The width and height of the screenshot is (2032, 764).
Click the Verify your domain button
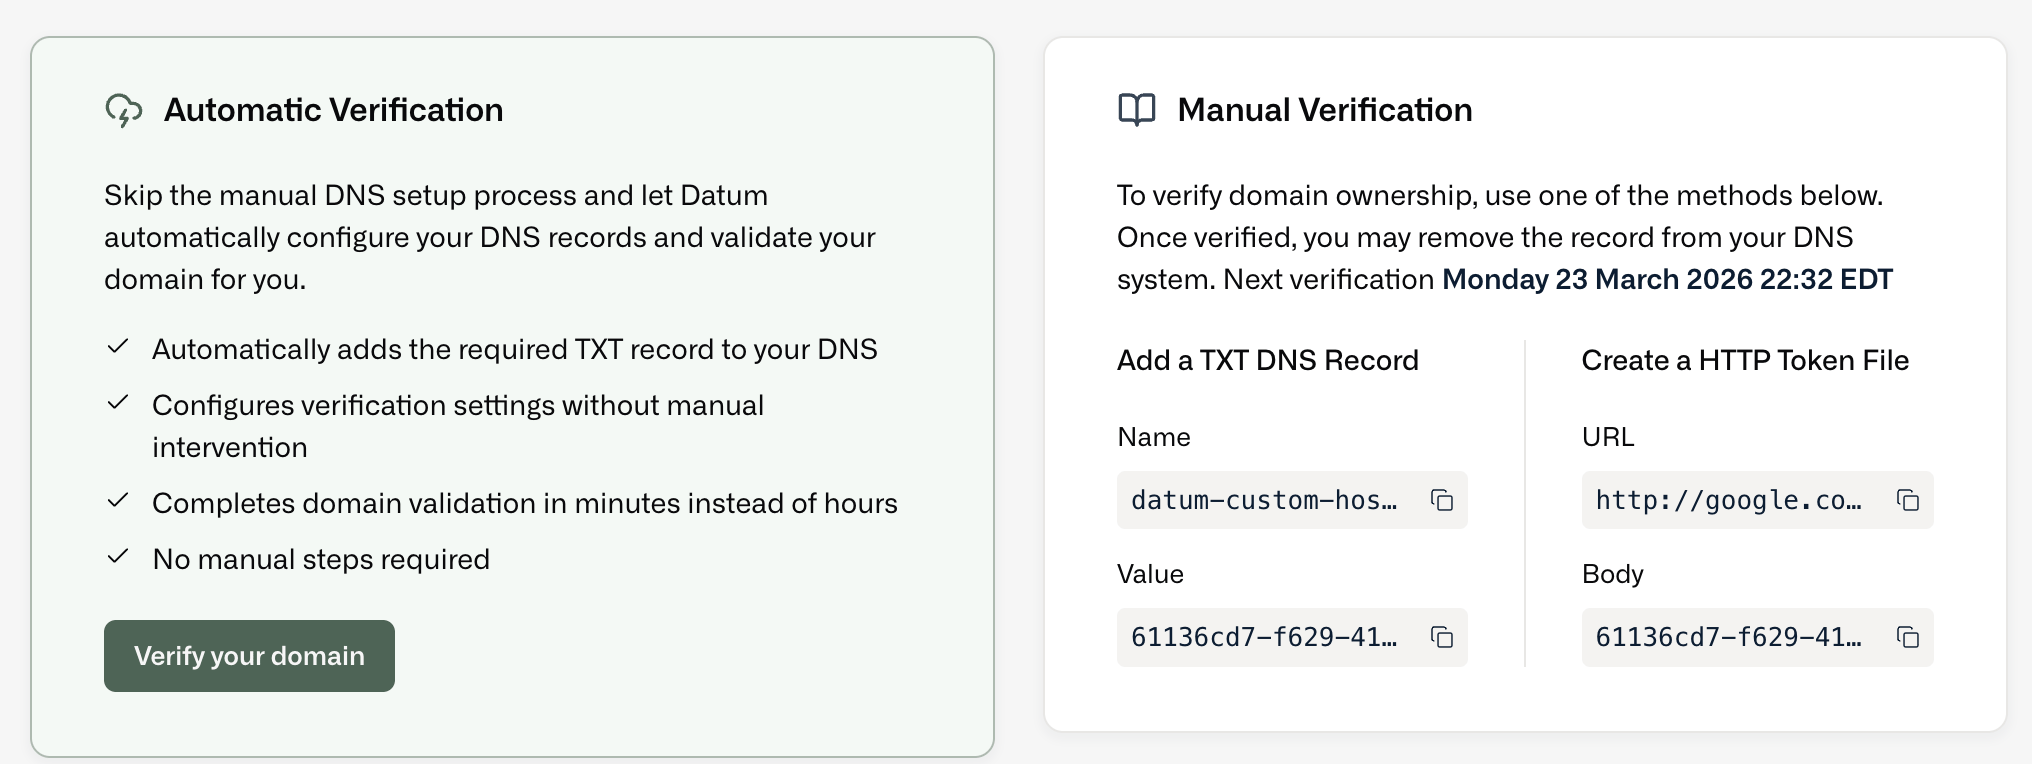pyautogui.click(x=249, y=656)
